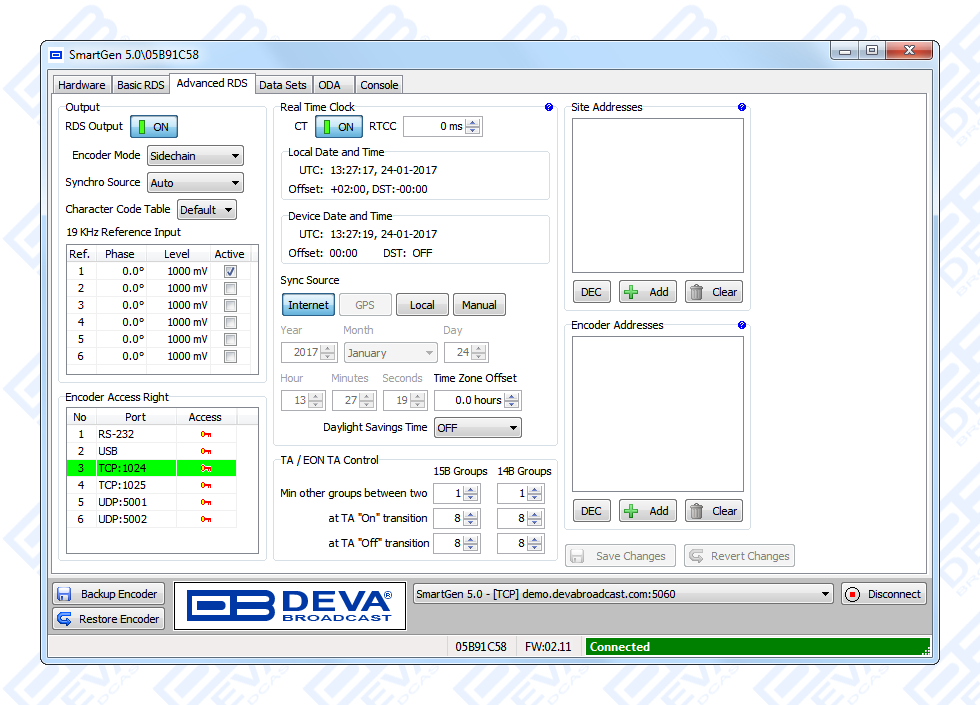This screenshot has height=705, width=980.
Task: Click the Site Addresses help icon
Action: [741, 107]
